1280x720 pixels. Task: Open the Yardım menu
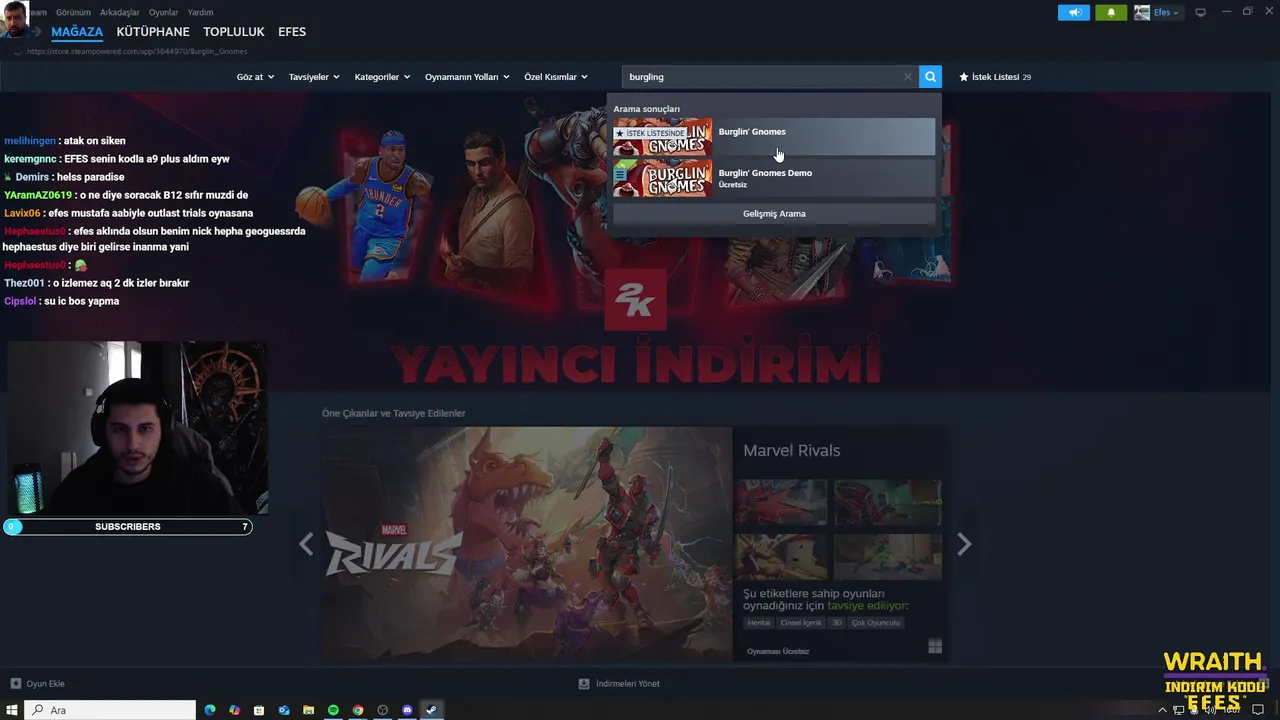(200, 12)
